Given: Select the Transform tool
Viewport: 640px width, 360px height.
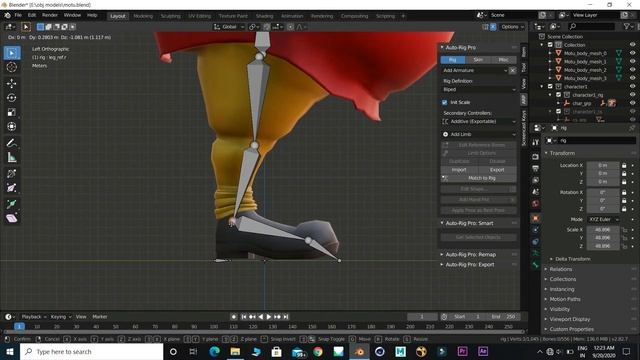Looking at the screenshot, I should coord(12,127).
